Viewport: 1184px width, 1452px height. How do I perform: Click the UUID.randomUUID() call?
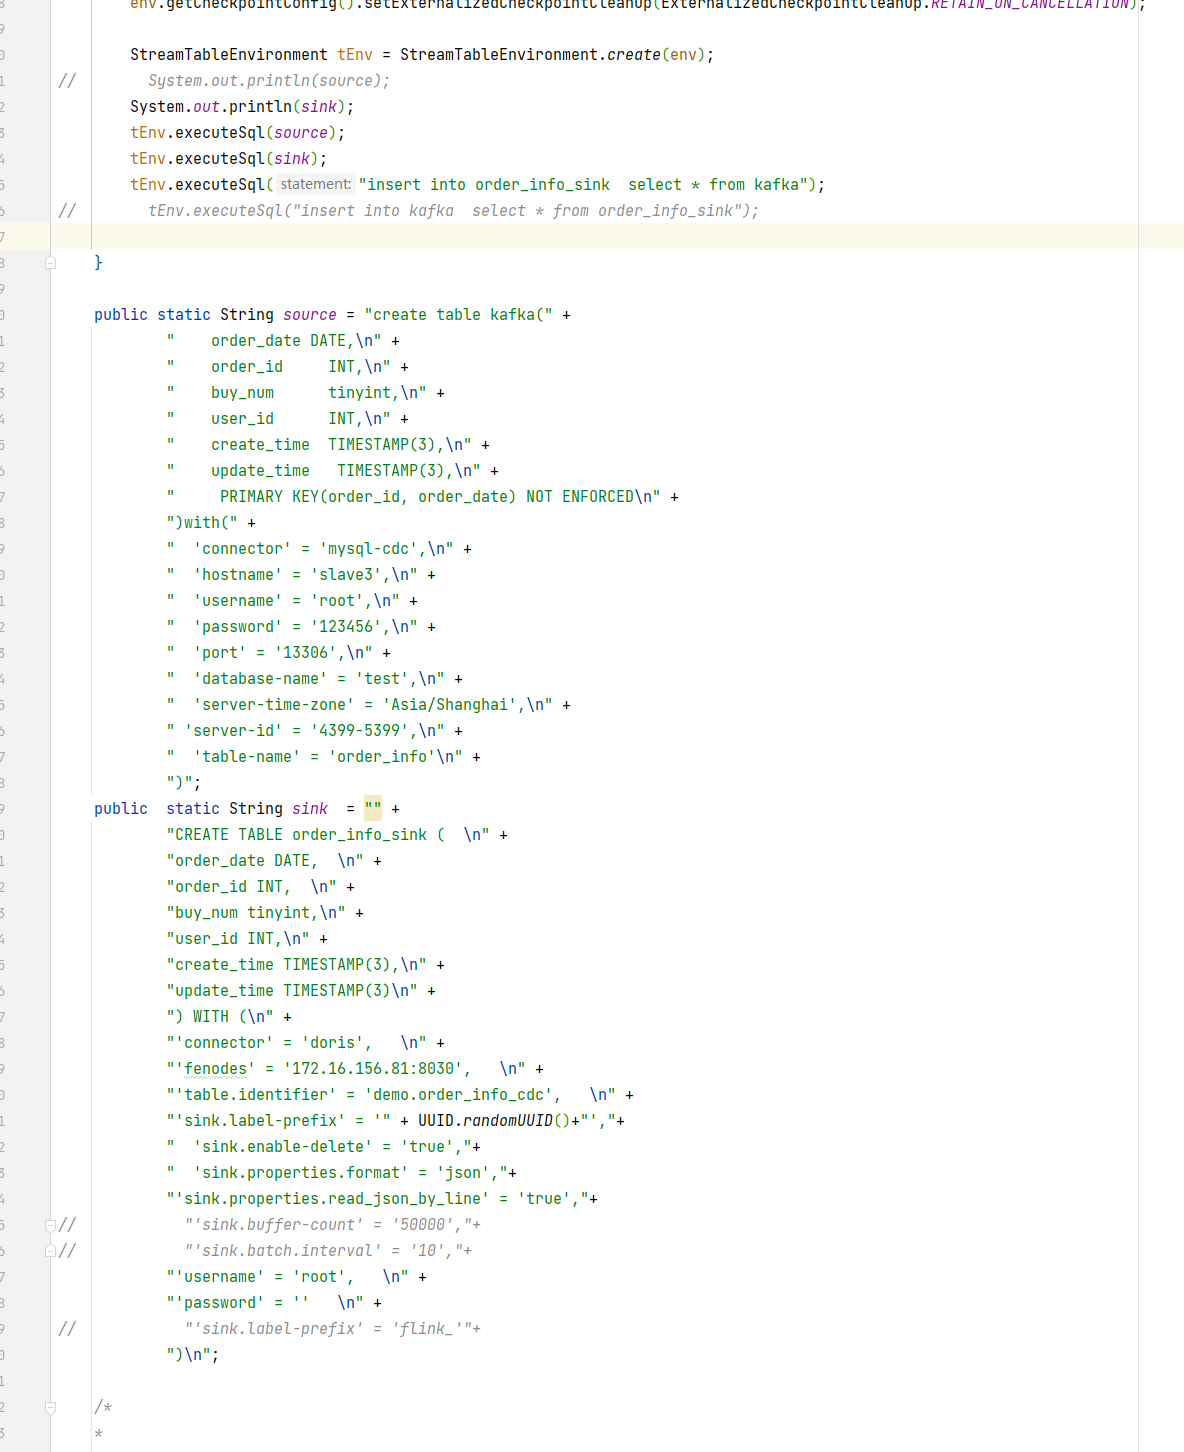[x=494, y=1121]
